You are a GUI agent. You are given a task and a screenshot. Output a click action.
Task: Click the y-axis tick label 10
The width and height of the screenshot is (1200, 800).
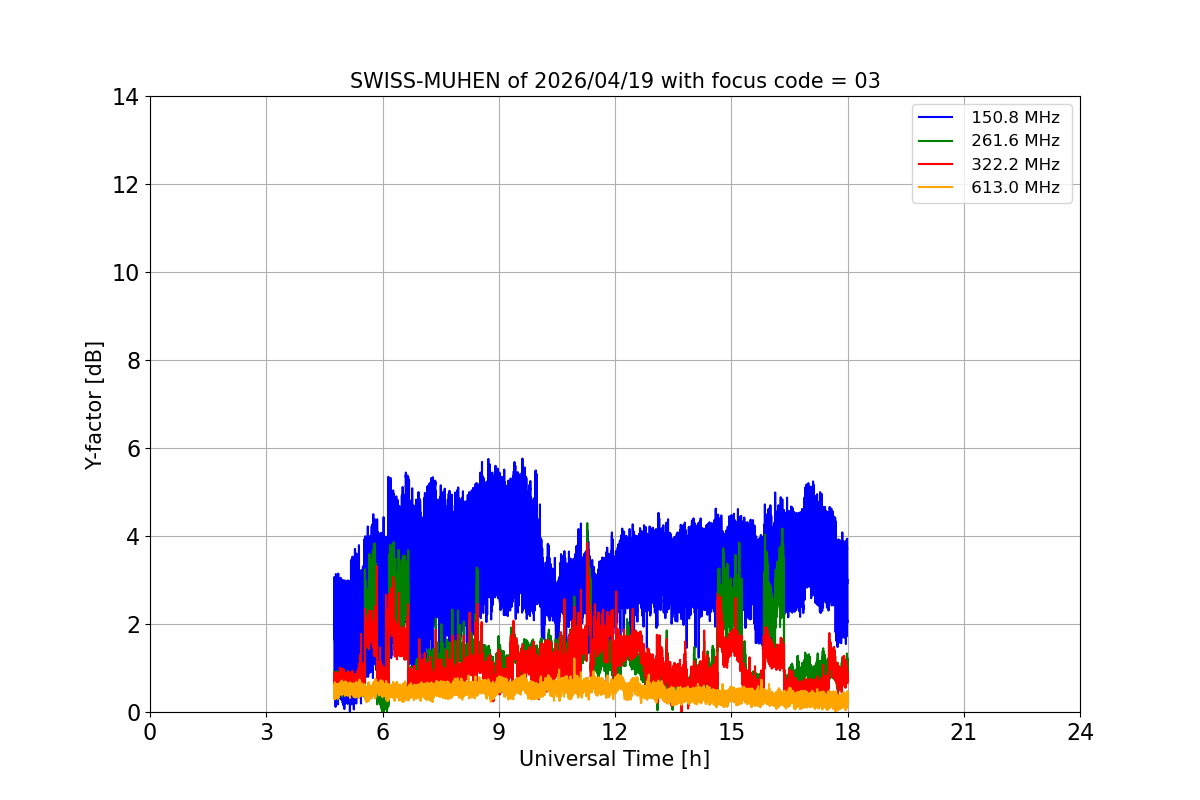126,273
